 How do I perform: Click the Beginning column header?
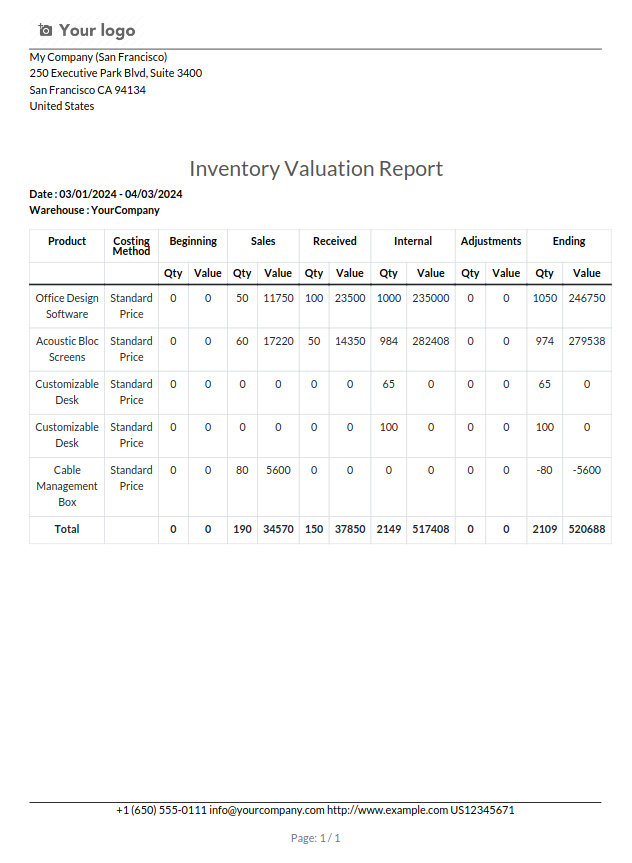[x=193, y=241]
